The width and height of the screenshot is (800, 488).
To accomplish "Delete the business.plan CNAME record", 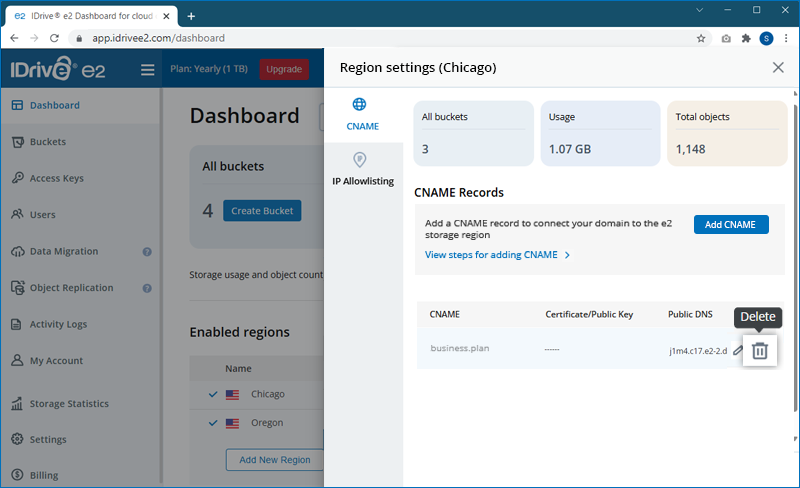I will pyautogui.click(x=760, y=351).
